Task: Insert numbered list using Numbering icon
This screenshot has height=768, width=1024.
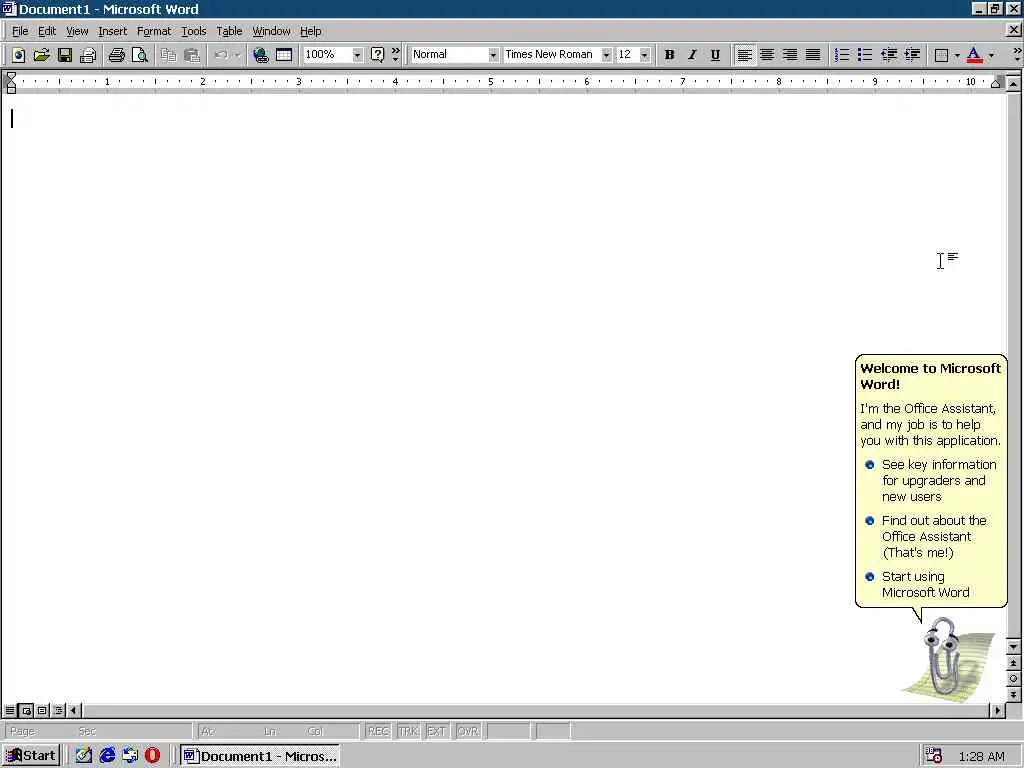Action: (842, 55)
